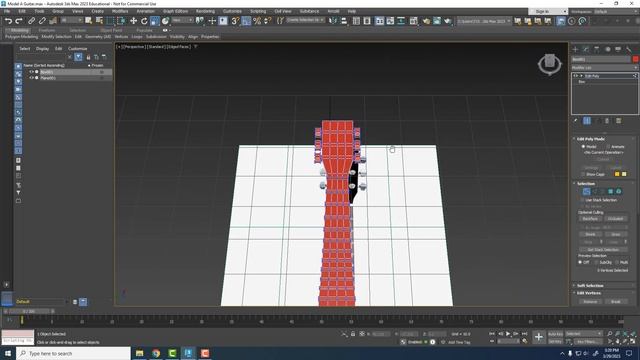Toggle visibility eye of Box001 in explorer
640x360 pixels.
(31, 72)
